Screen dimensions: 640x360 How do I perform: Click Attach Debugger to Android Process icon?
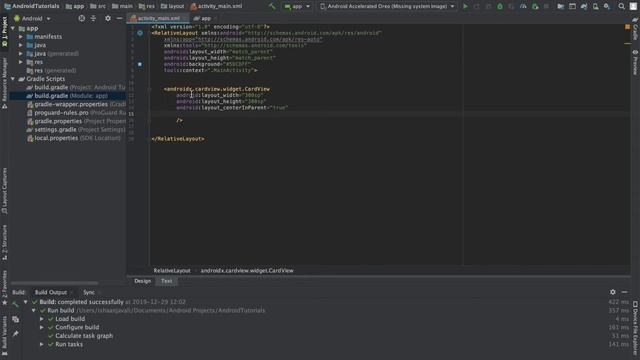[x=535, y=7]
